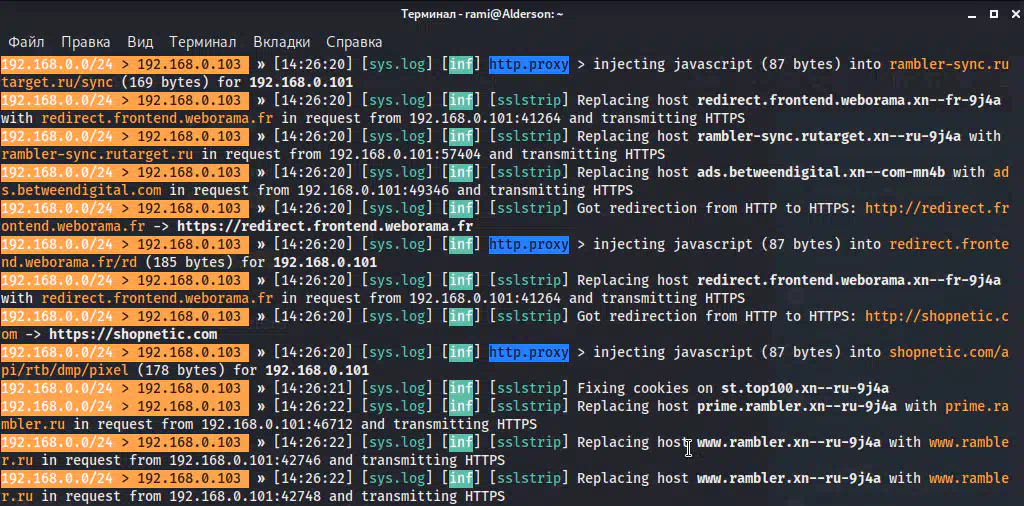Click the orange shopnetic.com/a text
Viewport: 1024px width, 506px height.
pos(949,353)
